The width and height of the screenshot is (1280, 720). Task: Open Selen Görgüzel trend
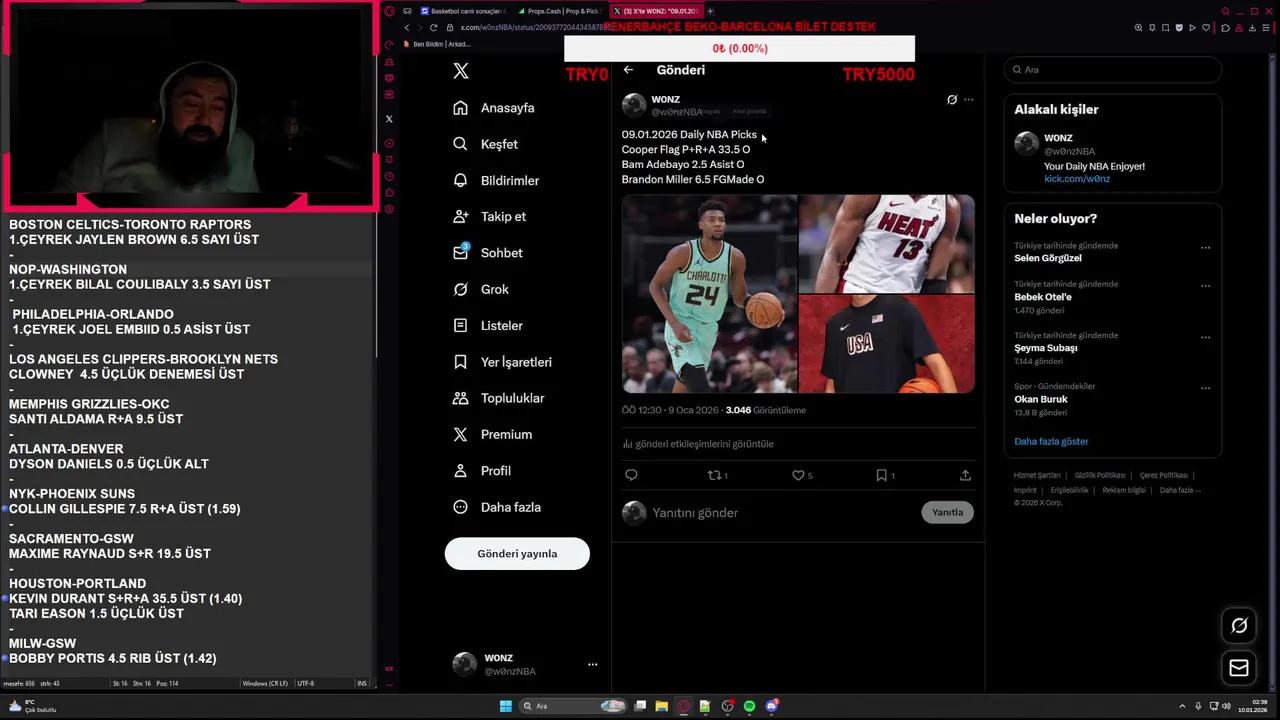pyautogui.click(x=1047, y=258)
